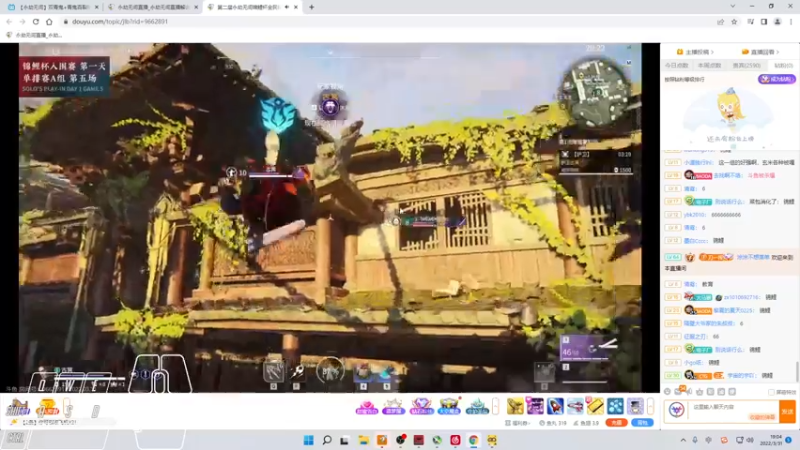The width and height of the screenshot is (800, 450).
Task: Click the fan badge icon beside chat input
Action: pos(677,410)
